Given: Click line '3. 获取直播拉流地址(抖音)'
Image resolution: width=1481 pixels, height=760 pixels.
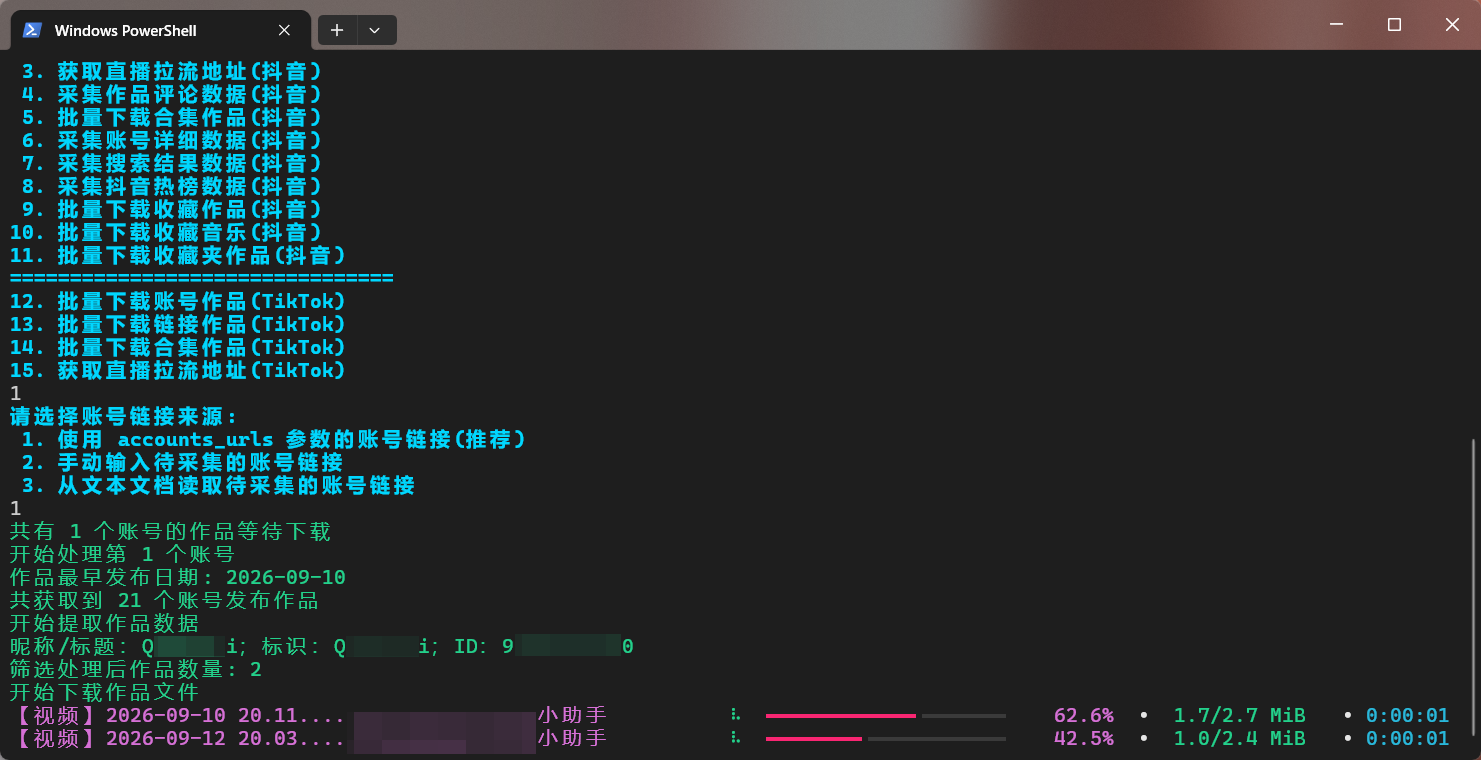Looking at the screenshot, I should point(171,71).
